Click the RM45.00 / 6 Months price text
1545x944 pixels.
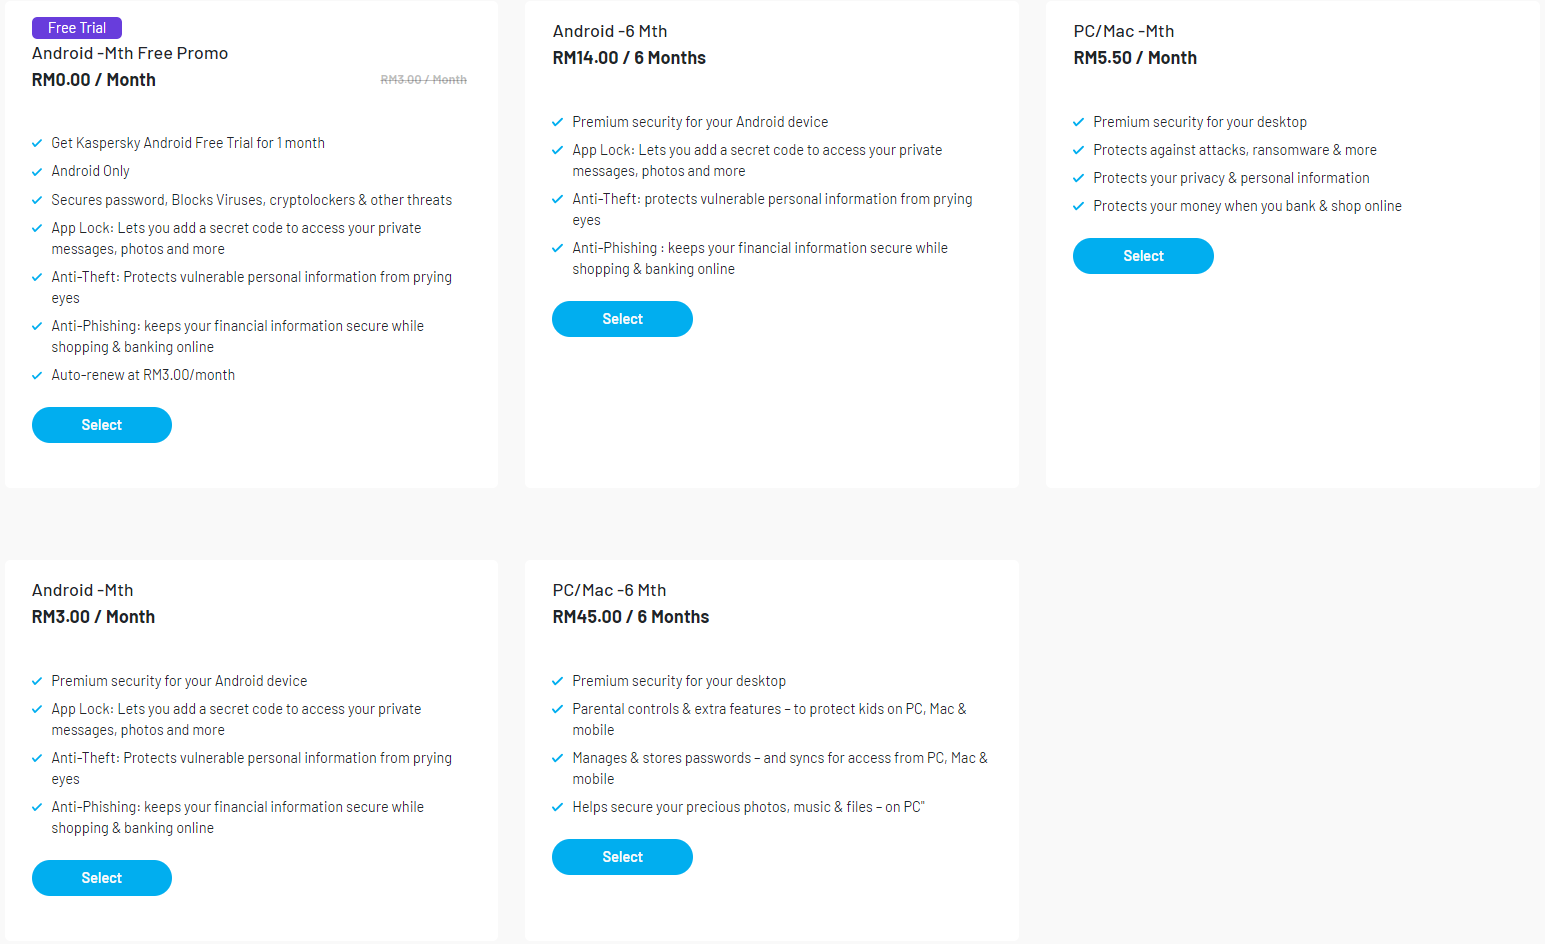pyautogui.click(x=631, y=617)
